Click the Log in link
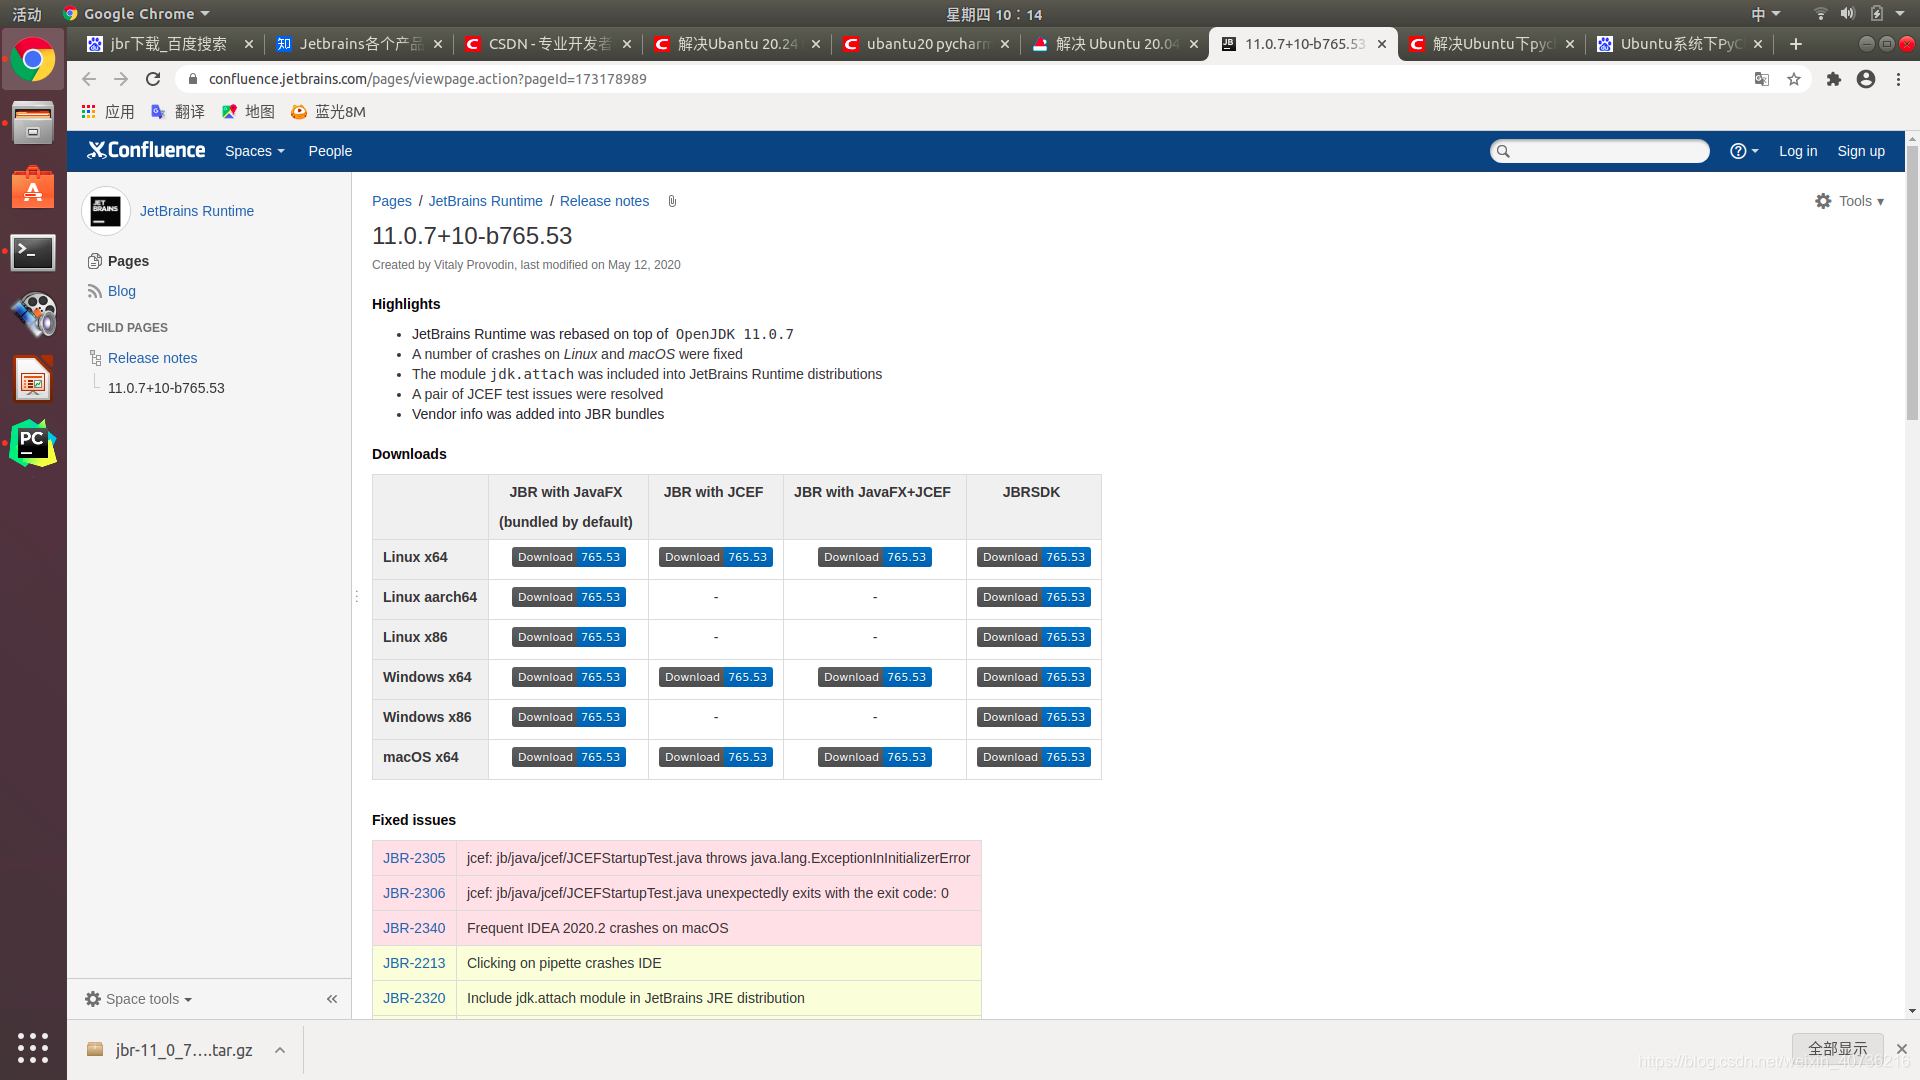1920x1080 pixels. point(1798,151)
